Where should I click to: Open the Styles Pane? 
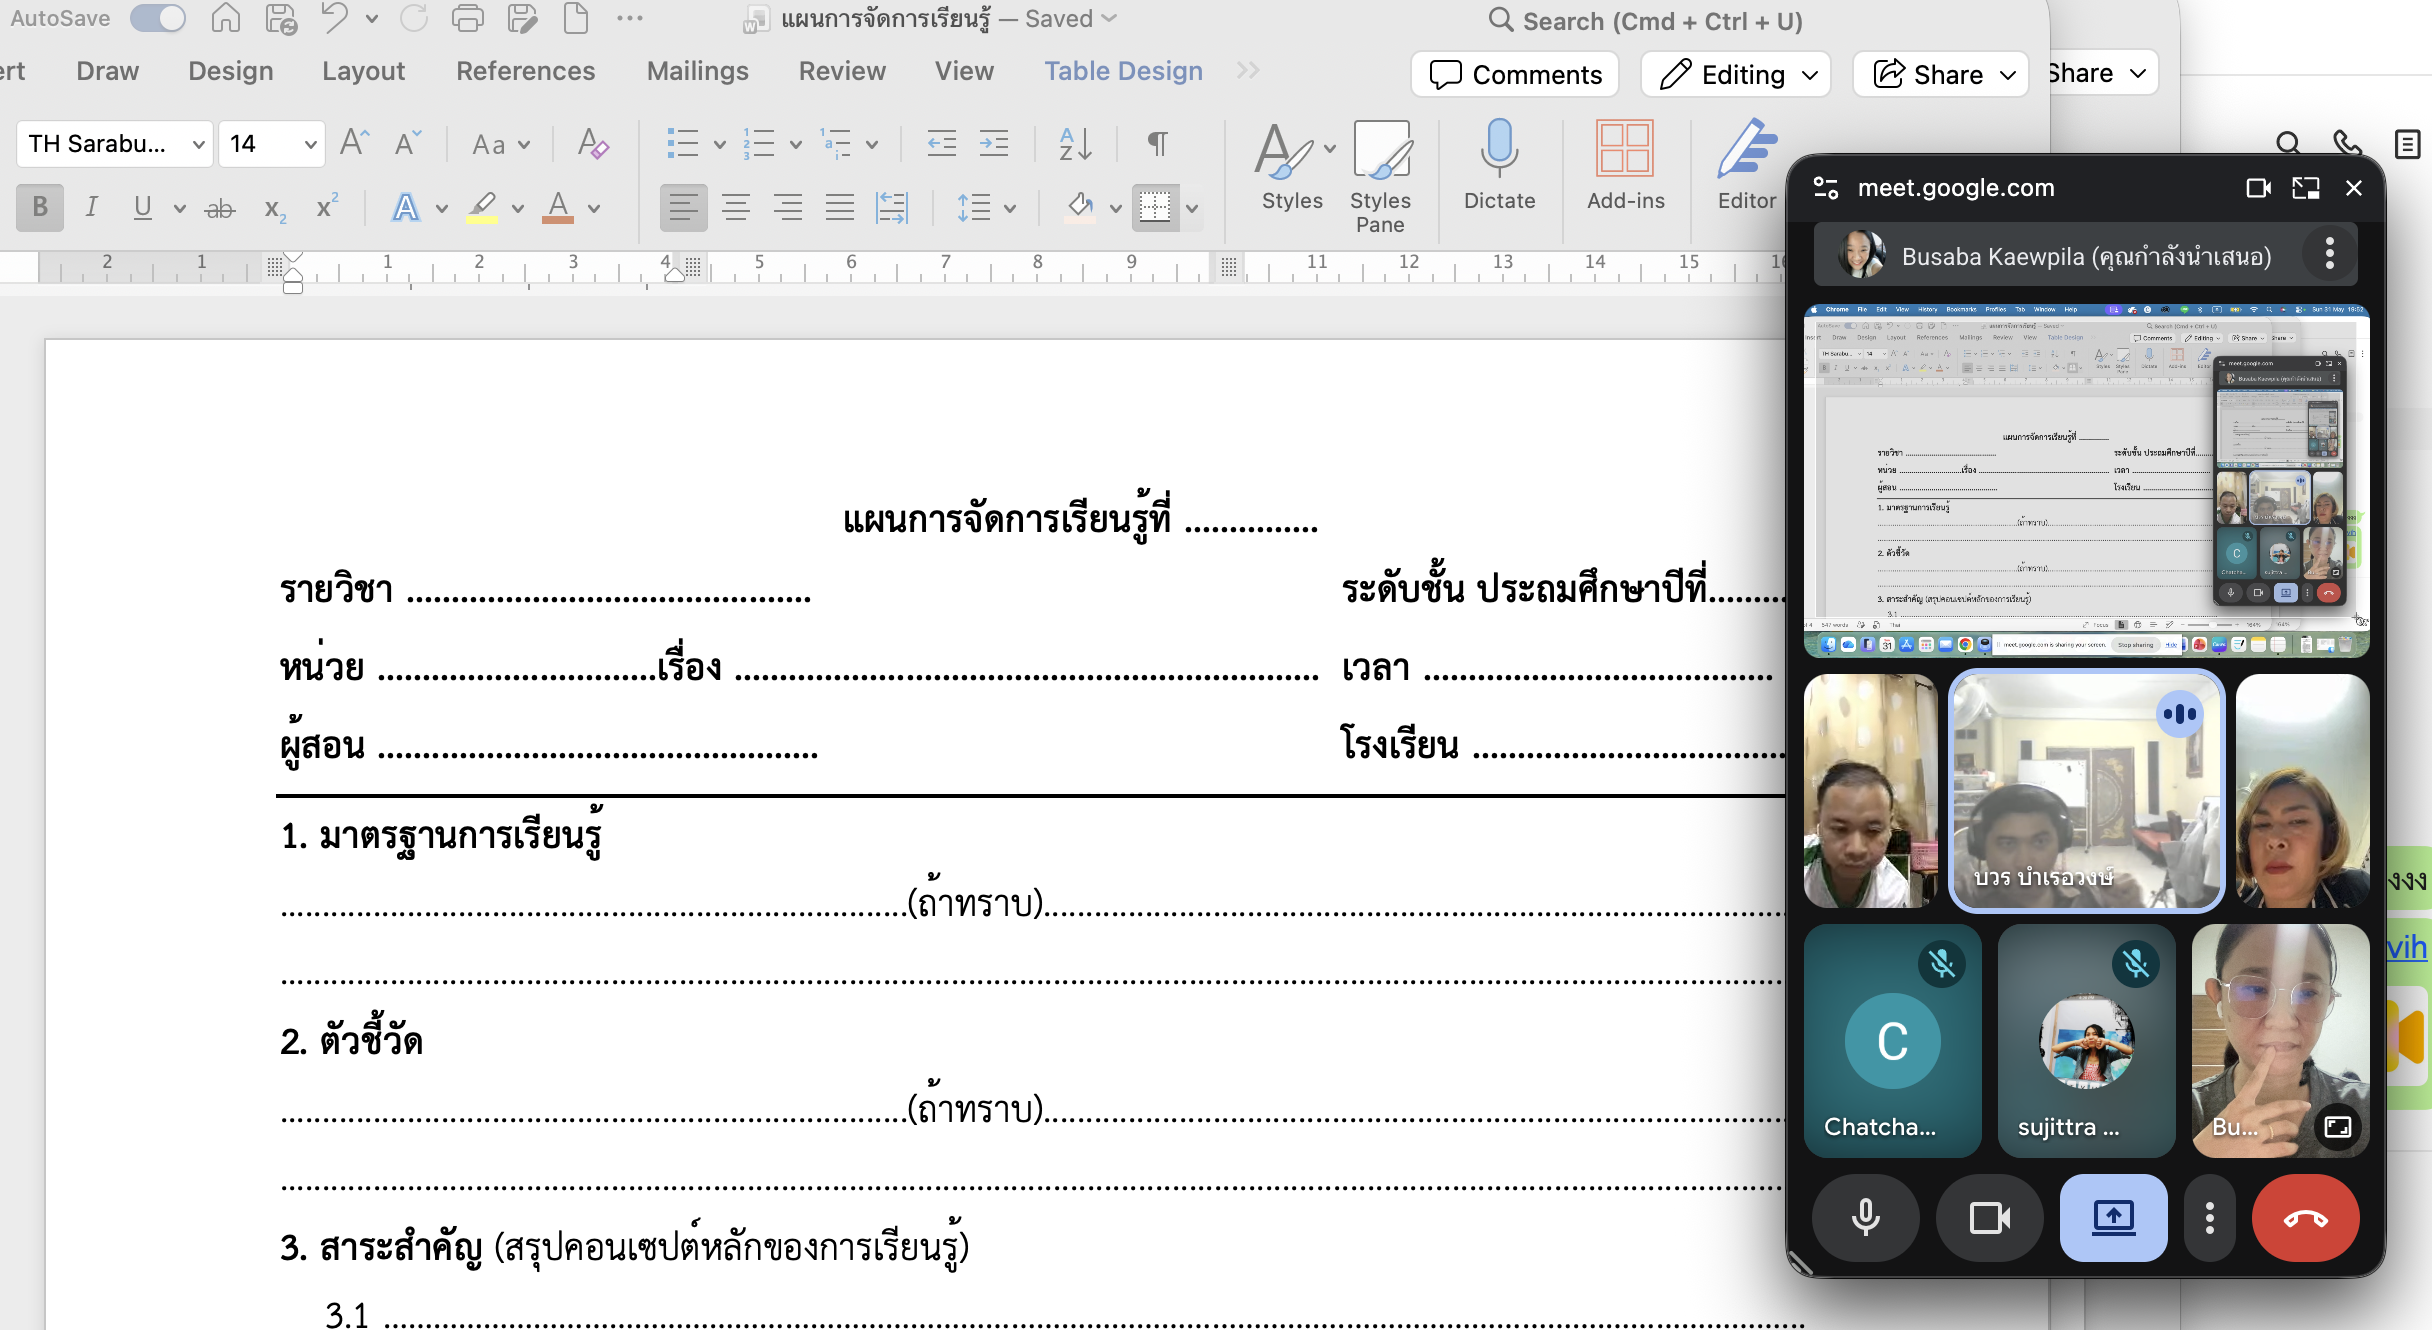point(1380,177)
